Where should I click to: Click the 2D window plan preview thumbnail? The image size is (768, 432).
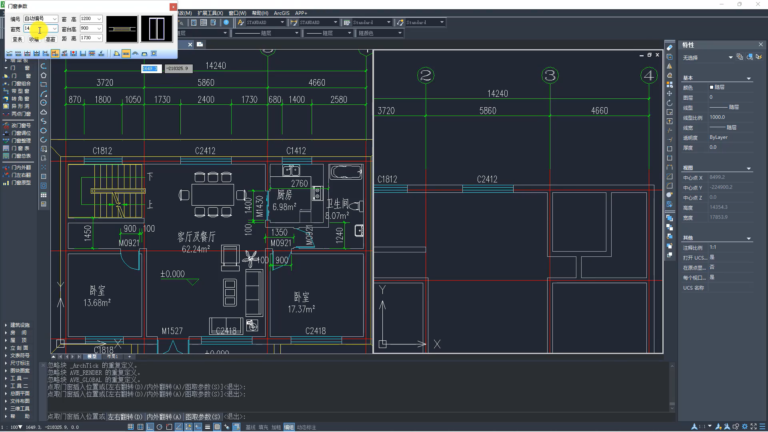pyautogui.click(x=122, y=29)
